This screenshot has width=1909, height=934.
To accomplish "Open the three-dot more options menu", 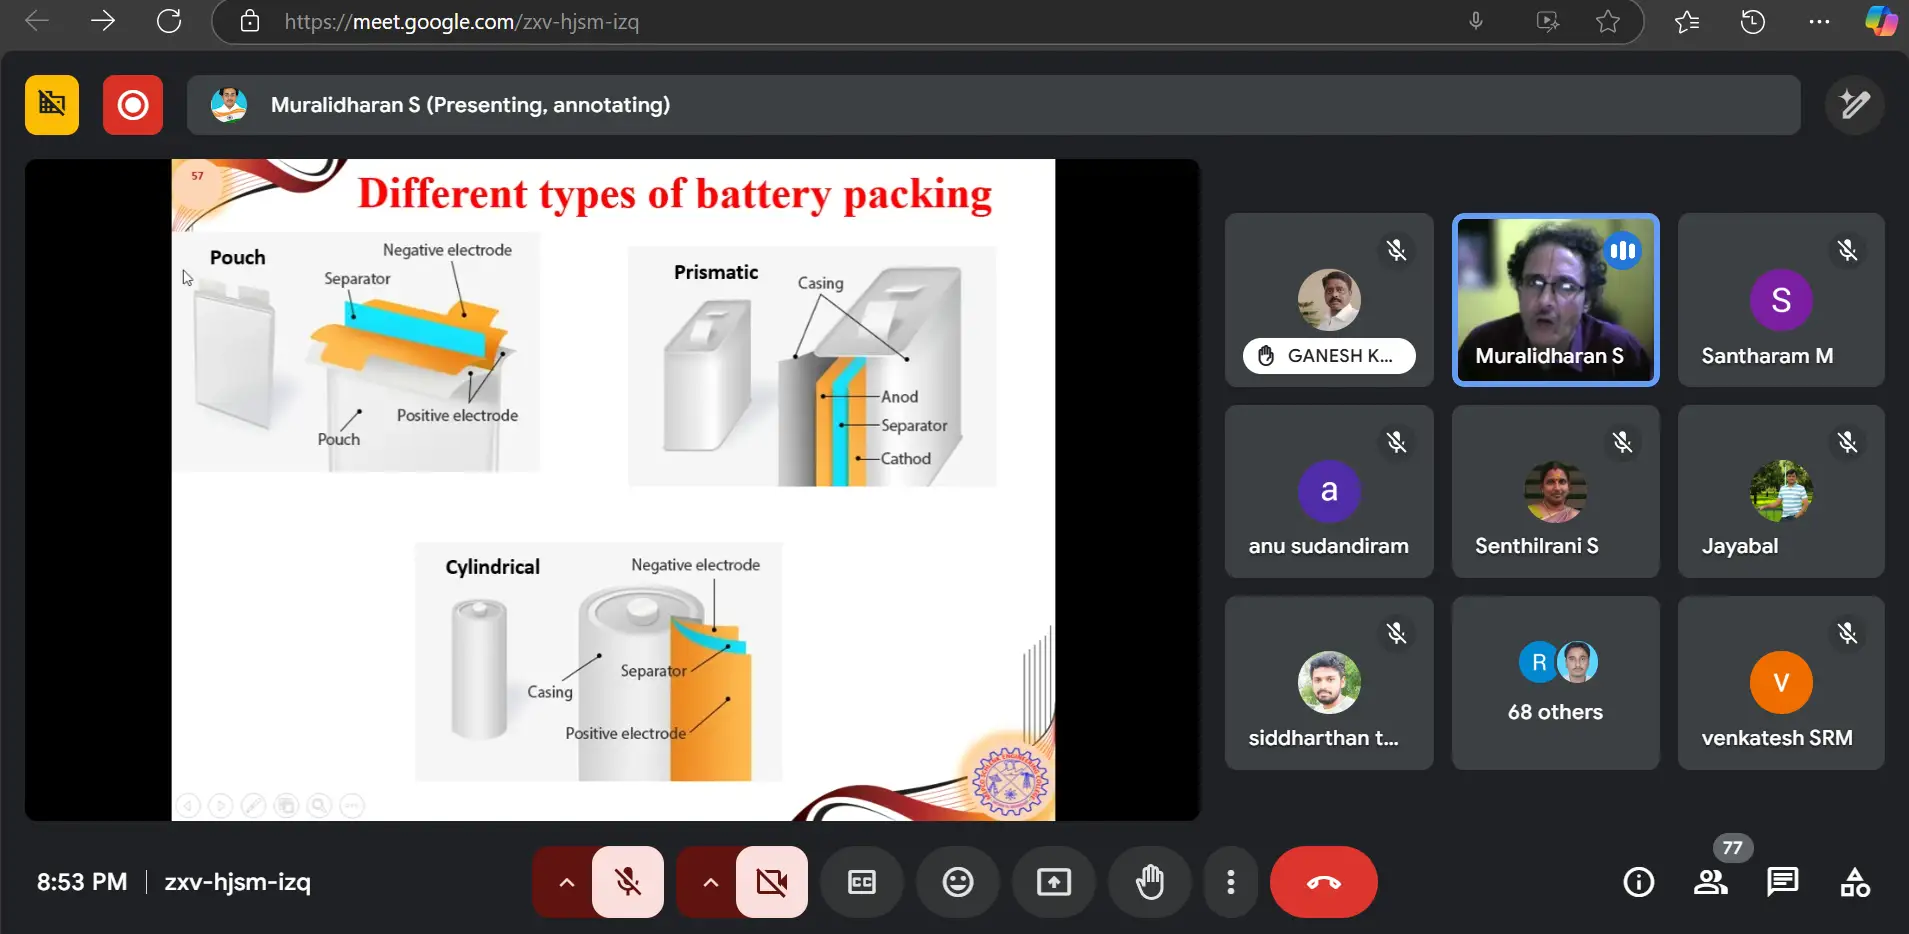I will click(x=1230, y=882).
